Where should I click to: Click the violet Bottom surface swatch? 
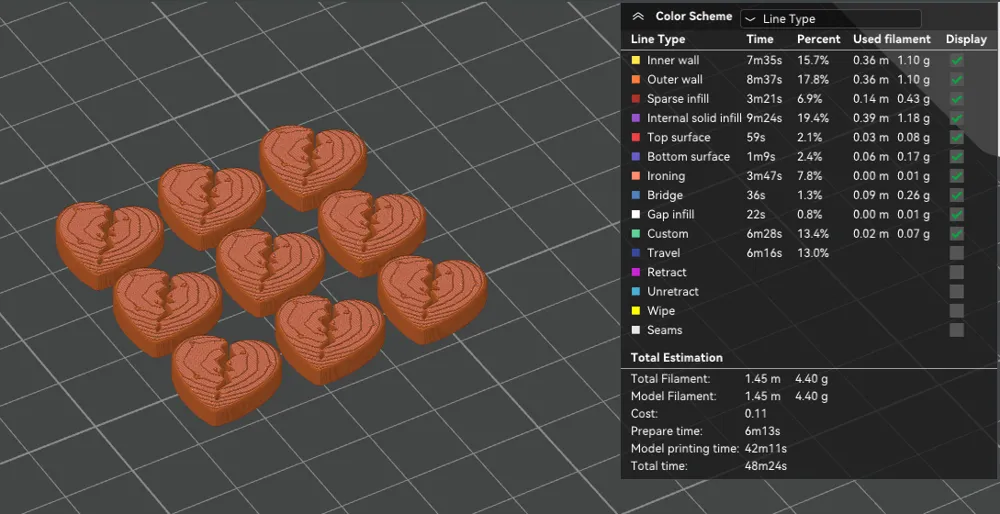pos(635,157)
